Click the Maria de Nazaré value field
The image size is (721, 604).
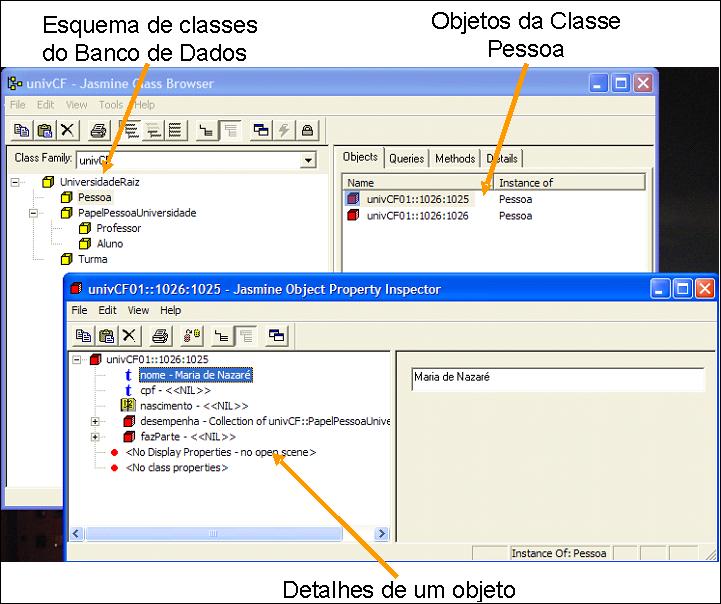click(x=557, y=378)
